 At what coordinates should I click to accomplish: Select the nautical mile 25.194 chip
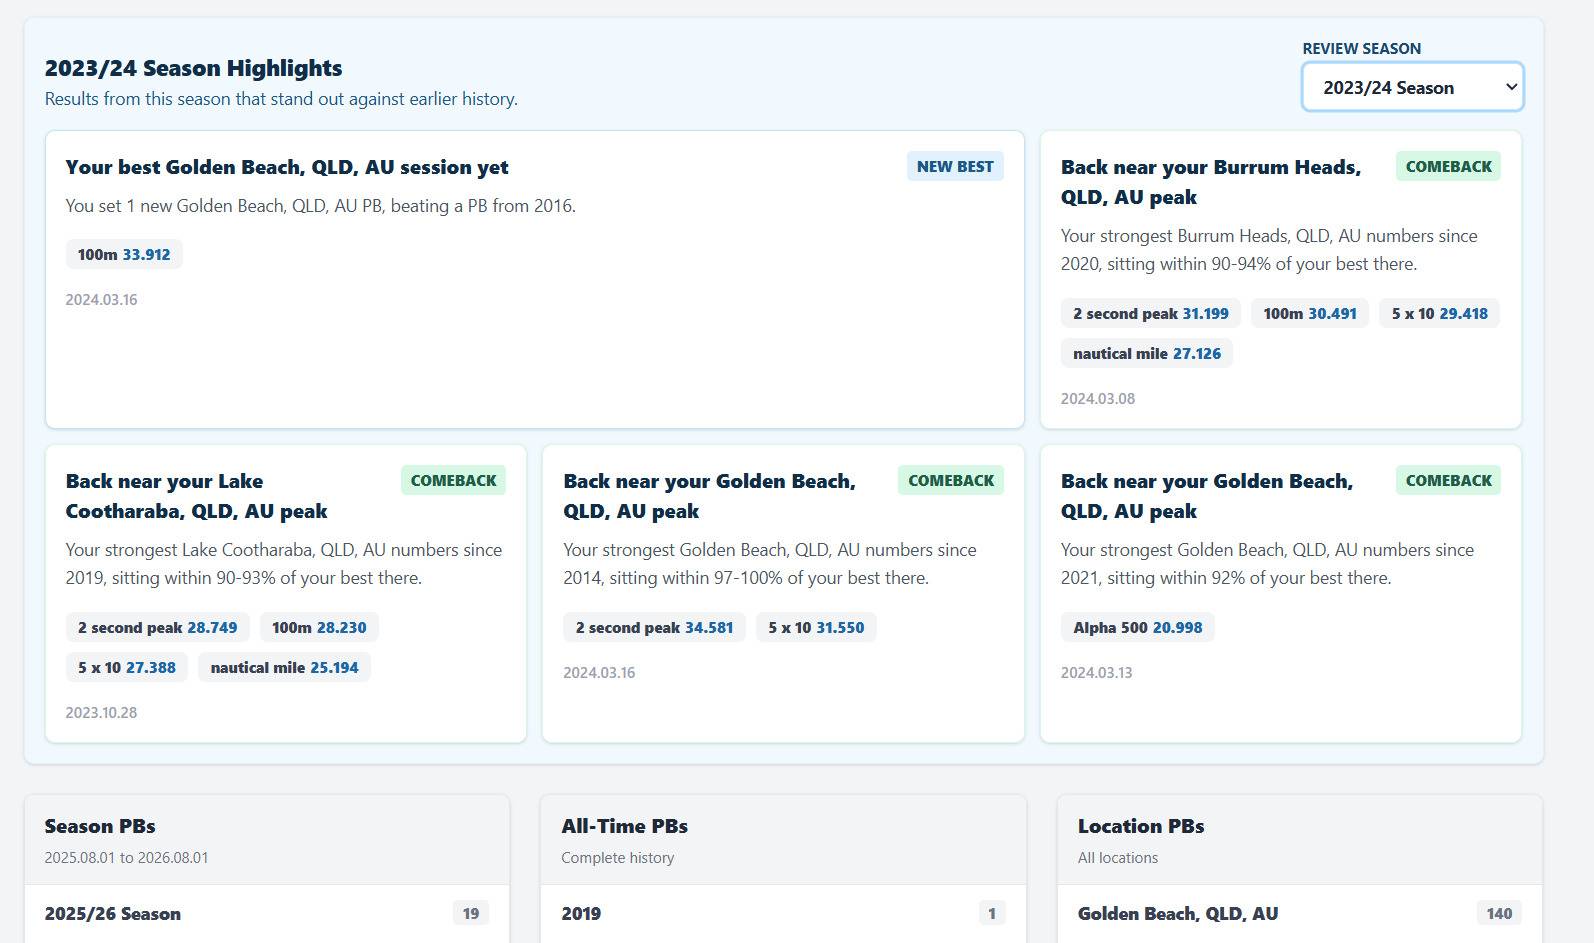(x=284, y=667)
